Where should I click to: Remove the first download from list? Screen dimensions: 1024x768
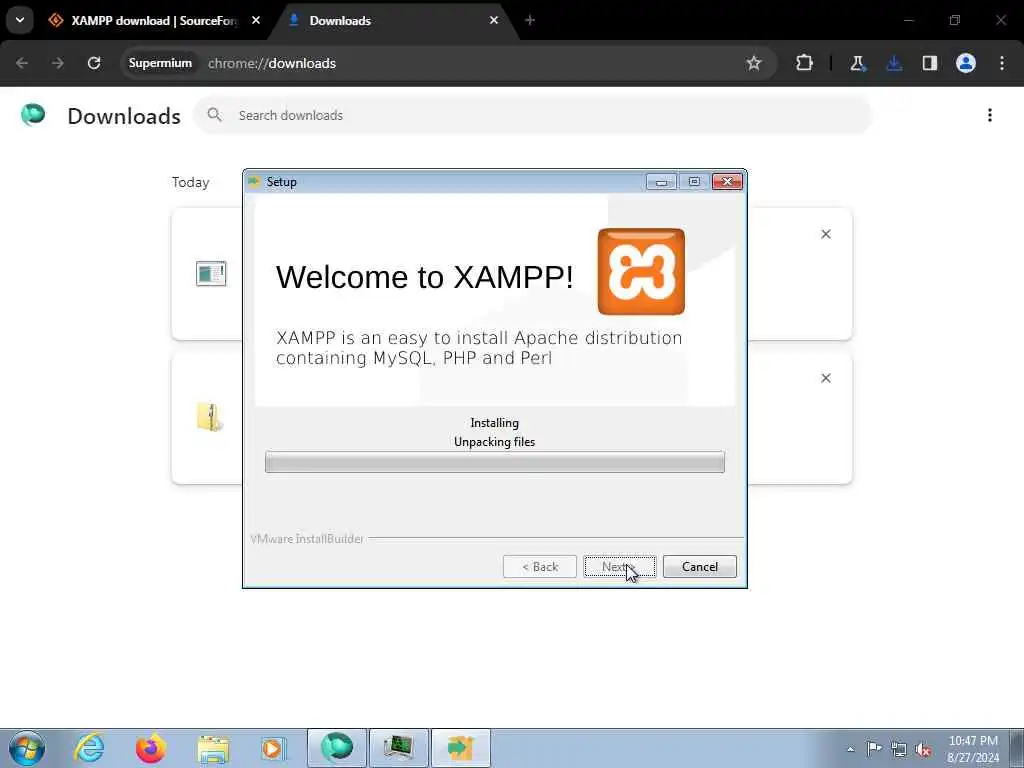click(x=825, y=234)
